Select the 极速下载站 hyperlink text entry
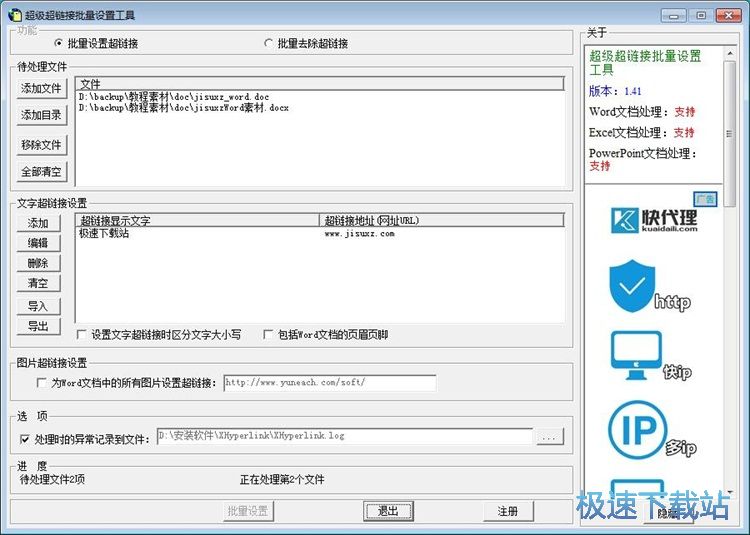This screenshot has width=750, height=535. 104,233
